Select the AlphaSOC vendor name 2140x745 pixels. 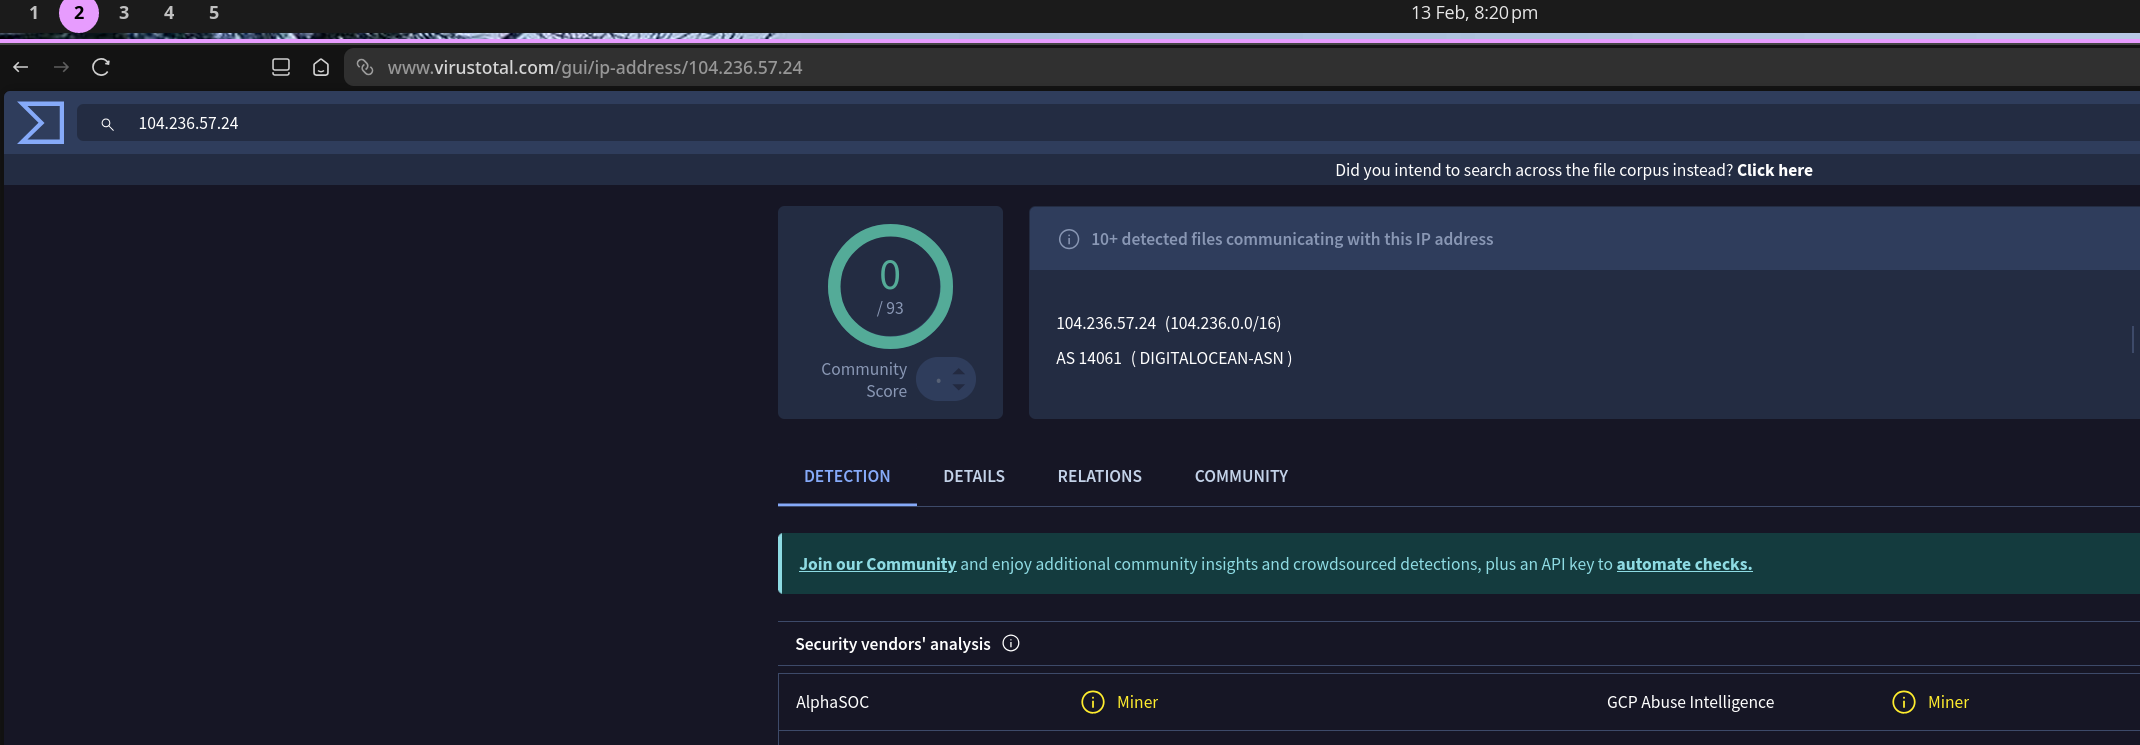point(832,702)
